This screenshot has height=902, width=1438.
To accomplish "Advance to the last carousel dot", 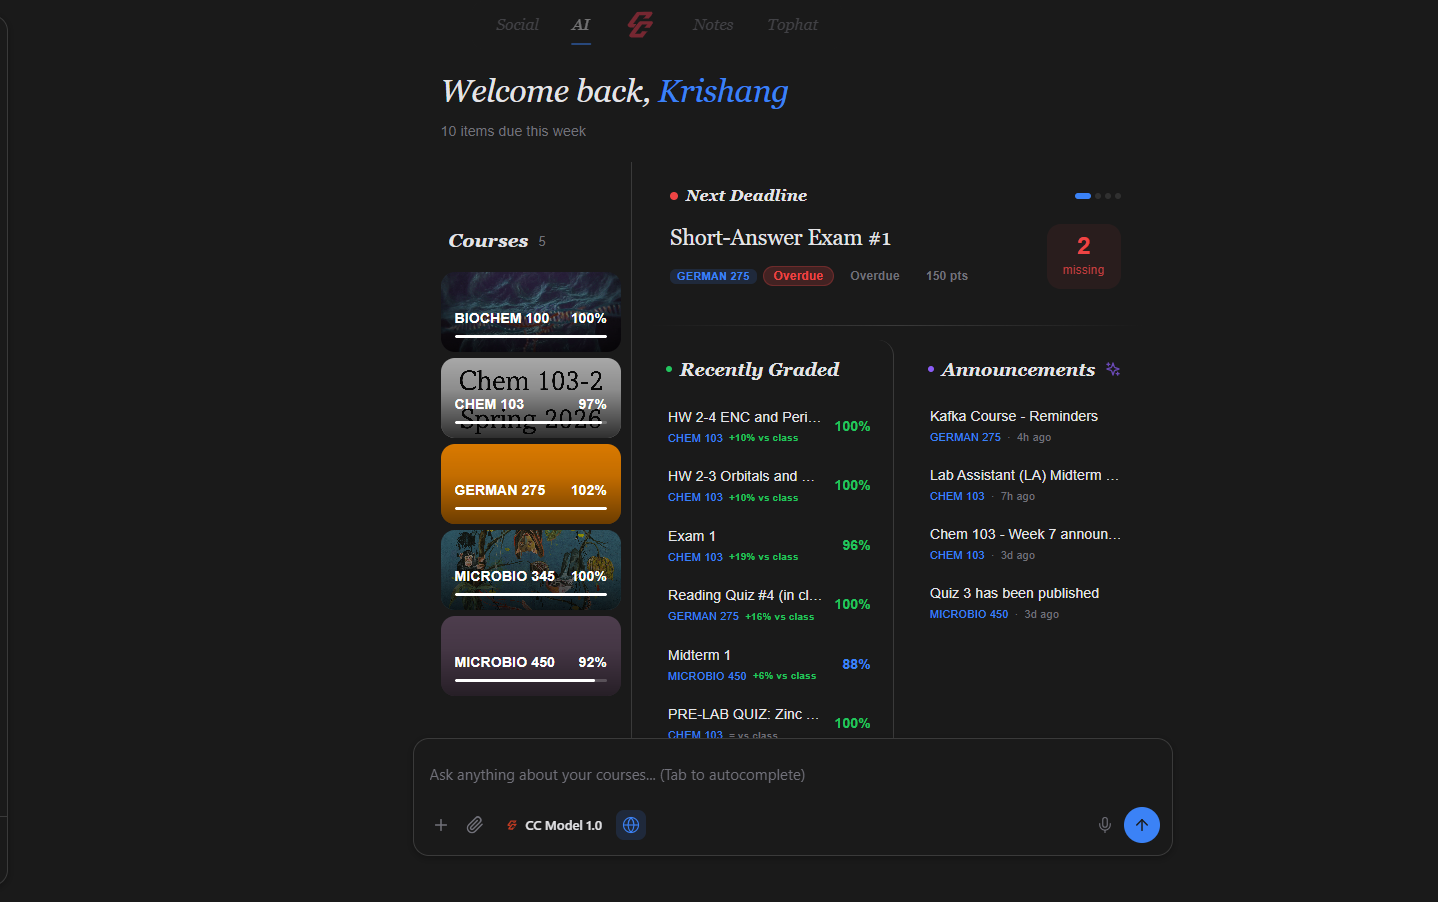I will point(1118,196).
